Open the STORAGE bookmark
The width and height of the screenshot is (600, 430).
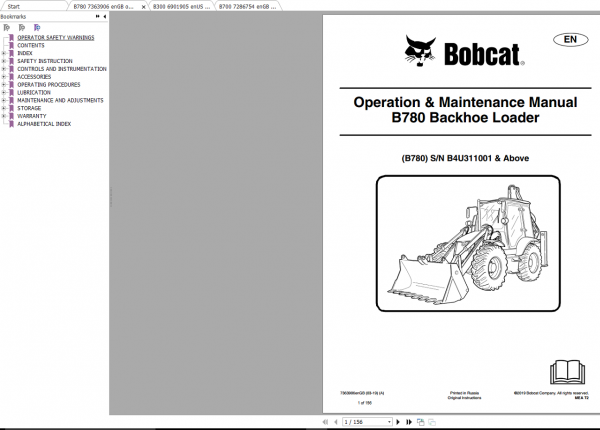pos(29,108)
